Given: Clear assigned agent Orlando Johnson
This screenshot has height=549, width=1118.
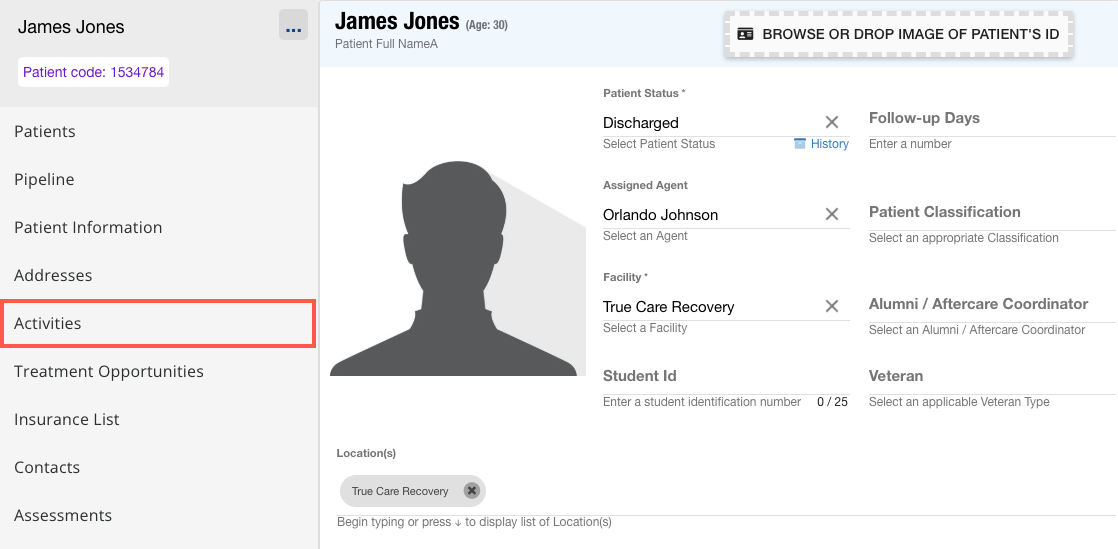Looking at the screenshot, I should click(831, 214).
